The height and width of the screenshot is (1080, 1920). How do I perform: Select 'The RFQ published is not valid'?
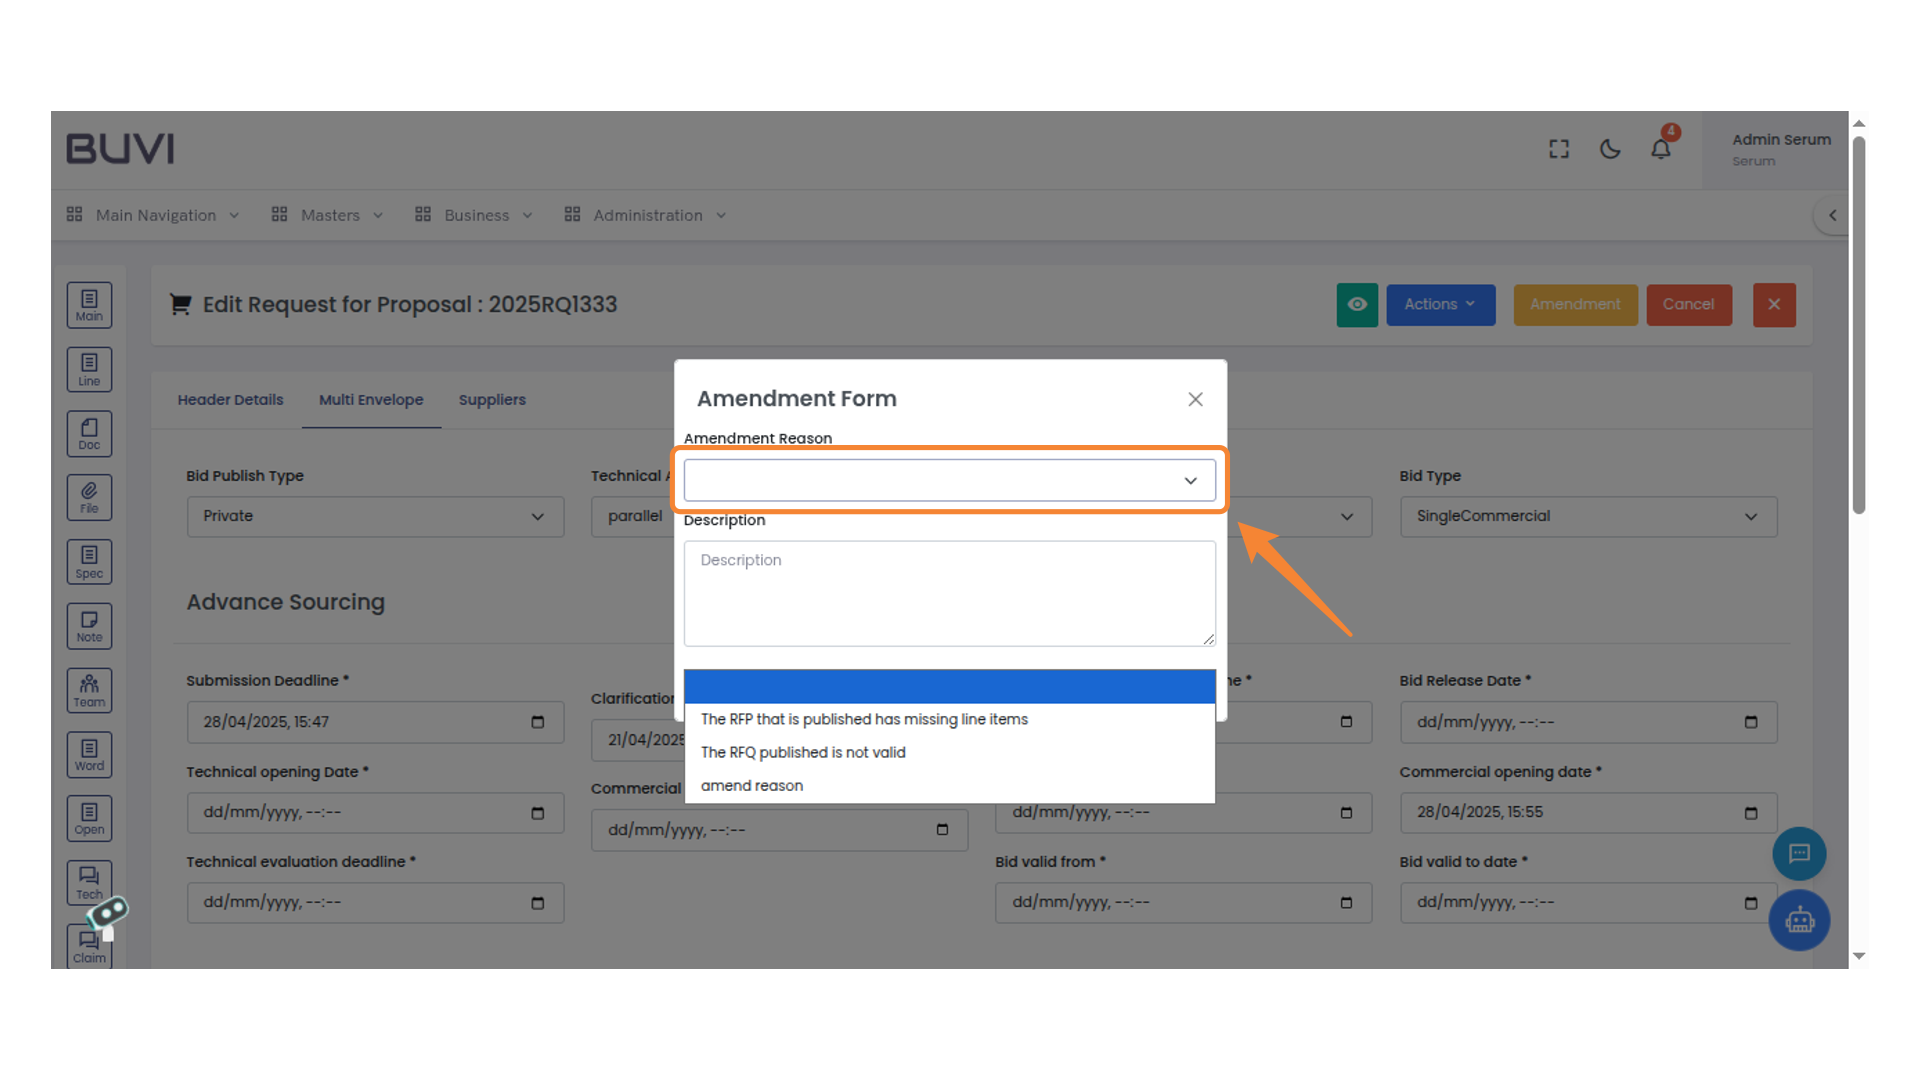[x=803, y=753]
